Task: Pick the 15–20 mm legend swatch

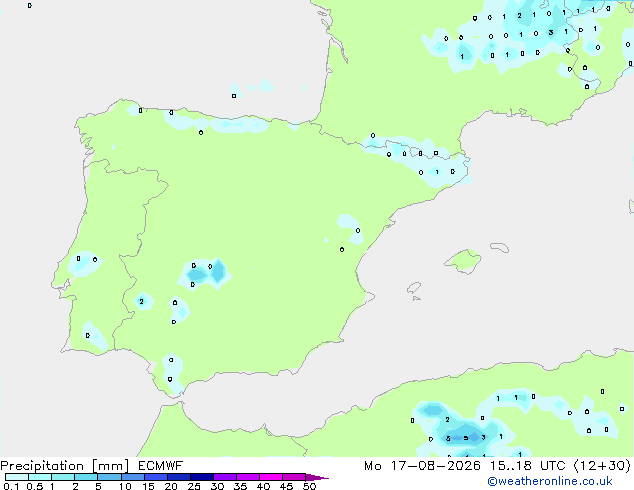Action: [156, 477]
